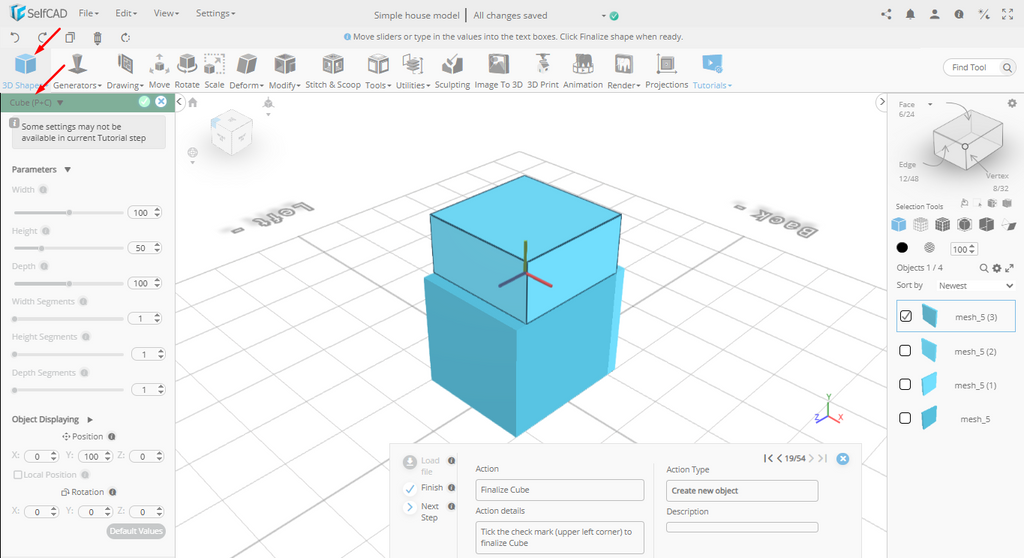Open the Edit menu
This screenshot has height=558, width=1024.
coord(126,13)
